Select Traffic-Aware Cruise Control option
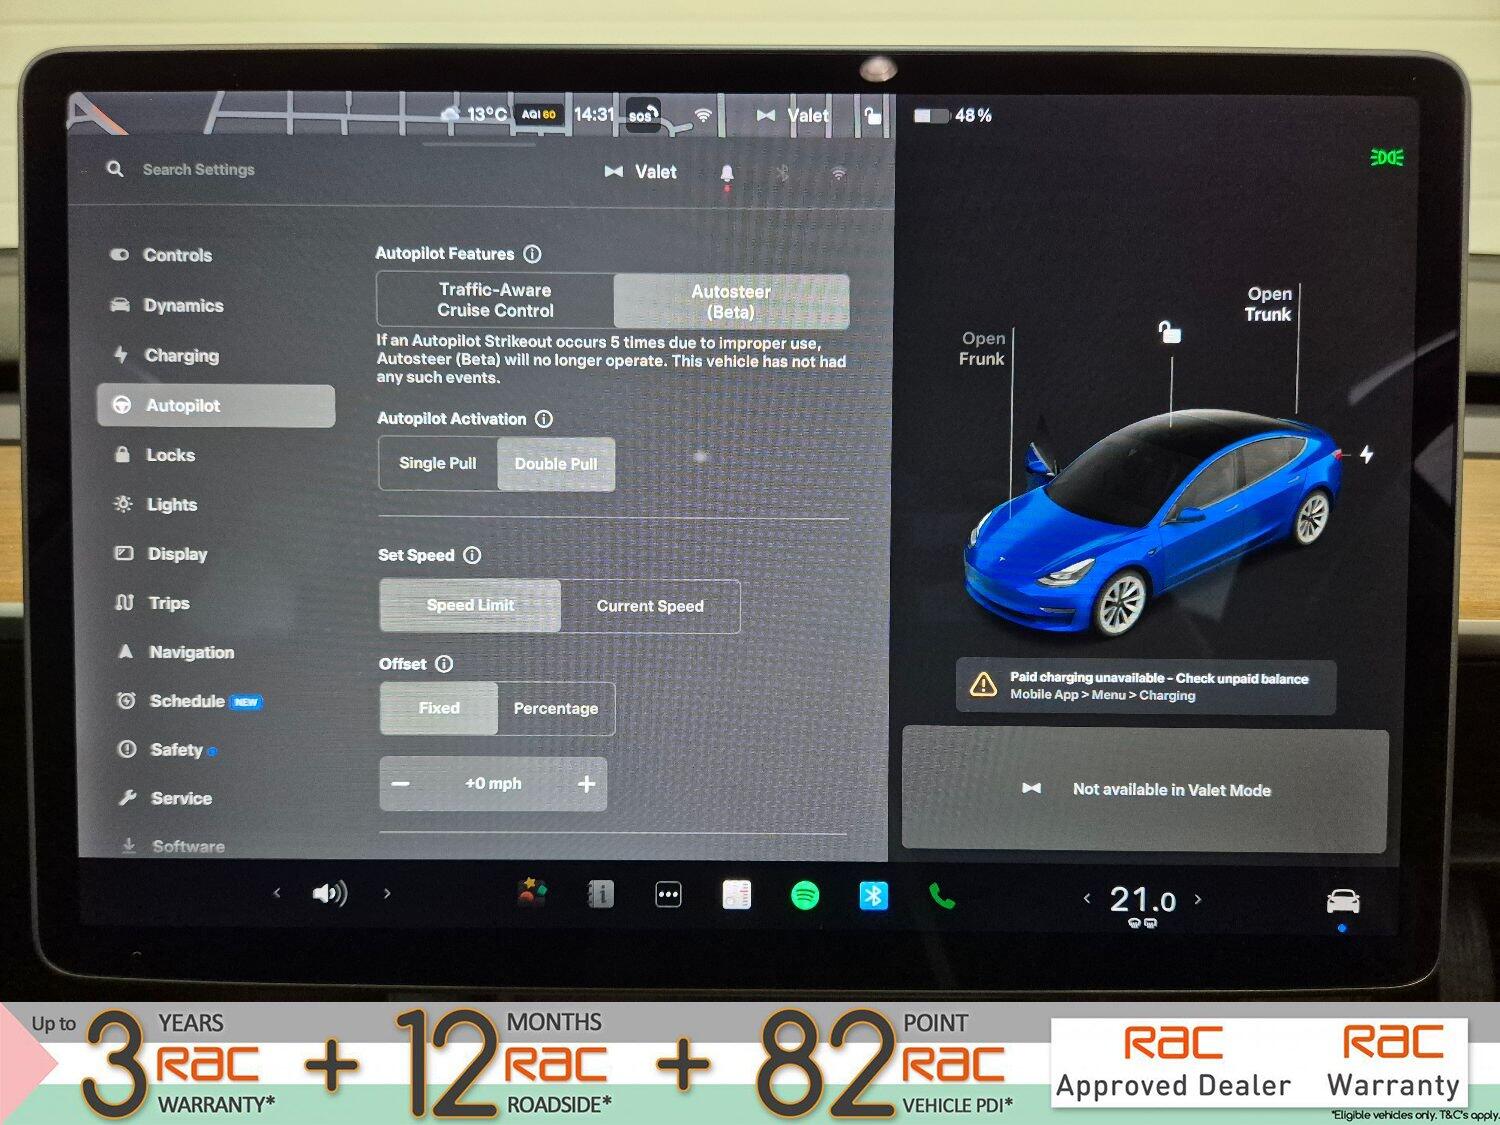The image size is (1500, 1125). pyautogui.click(x=495, y=300)
